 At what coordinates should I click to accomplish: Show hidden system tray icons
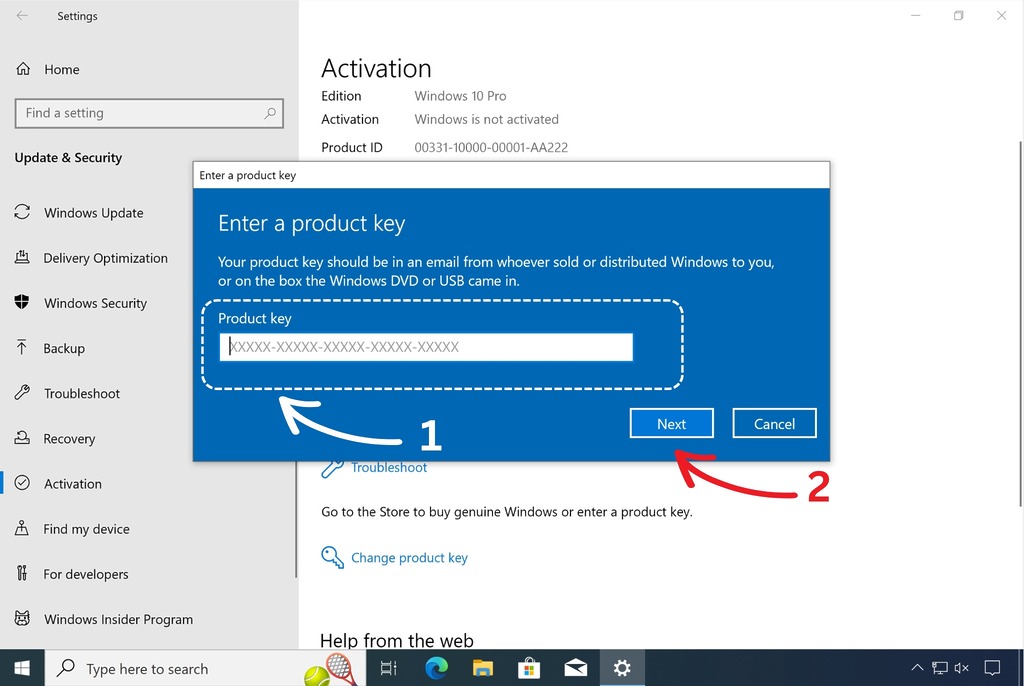click(x=917, y=667)
